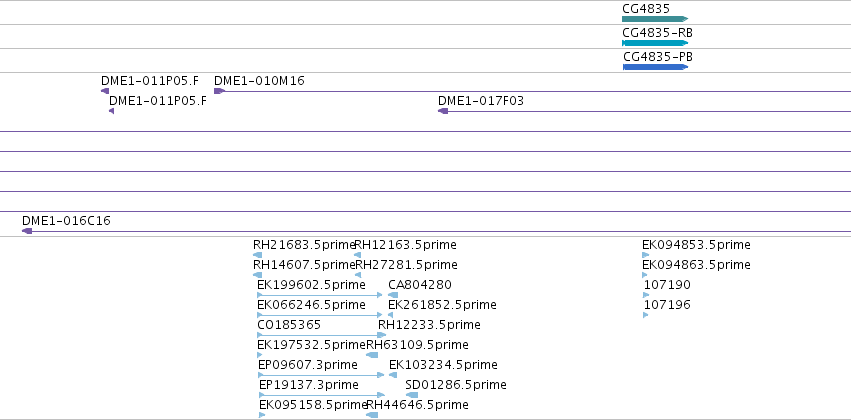Click the small arrow under 107190
Image resolution: width=851 pixels, height=420 pixels.
coord(646,295)
